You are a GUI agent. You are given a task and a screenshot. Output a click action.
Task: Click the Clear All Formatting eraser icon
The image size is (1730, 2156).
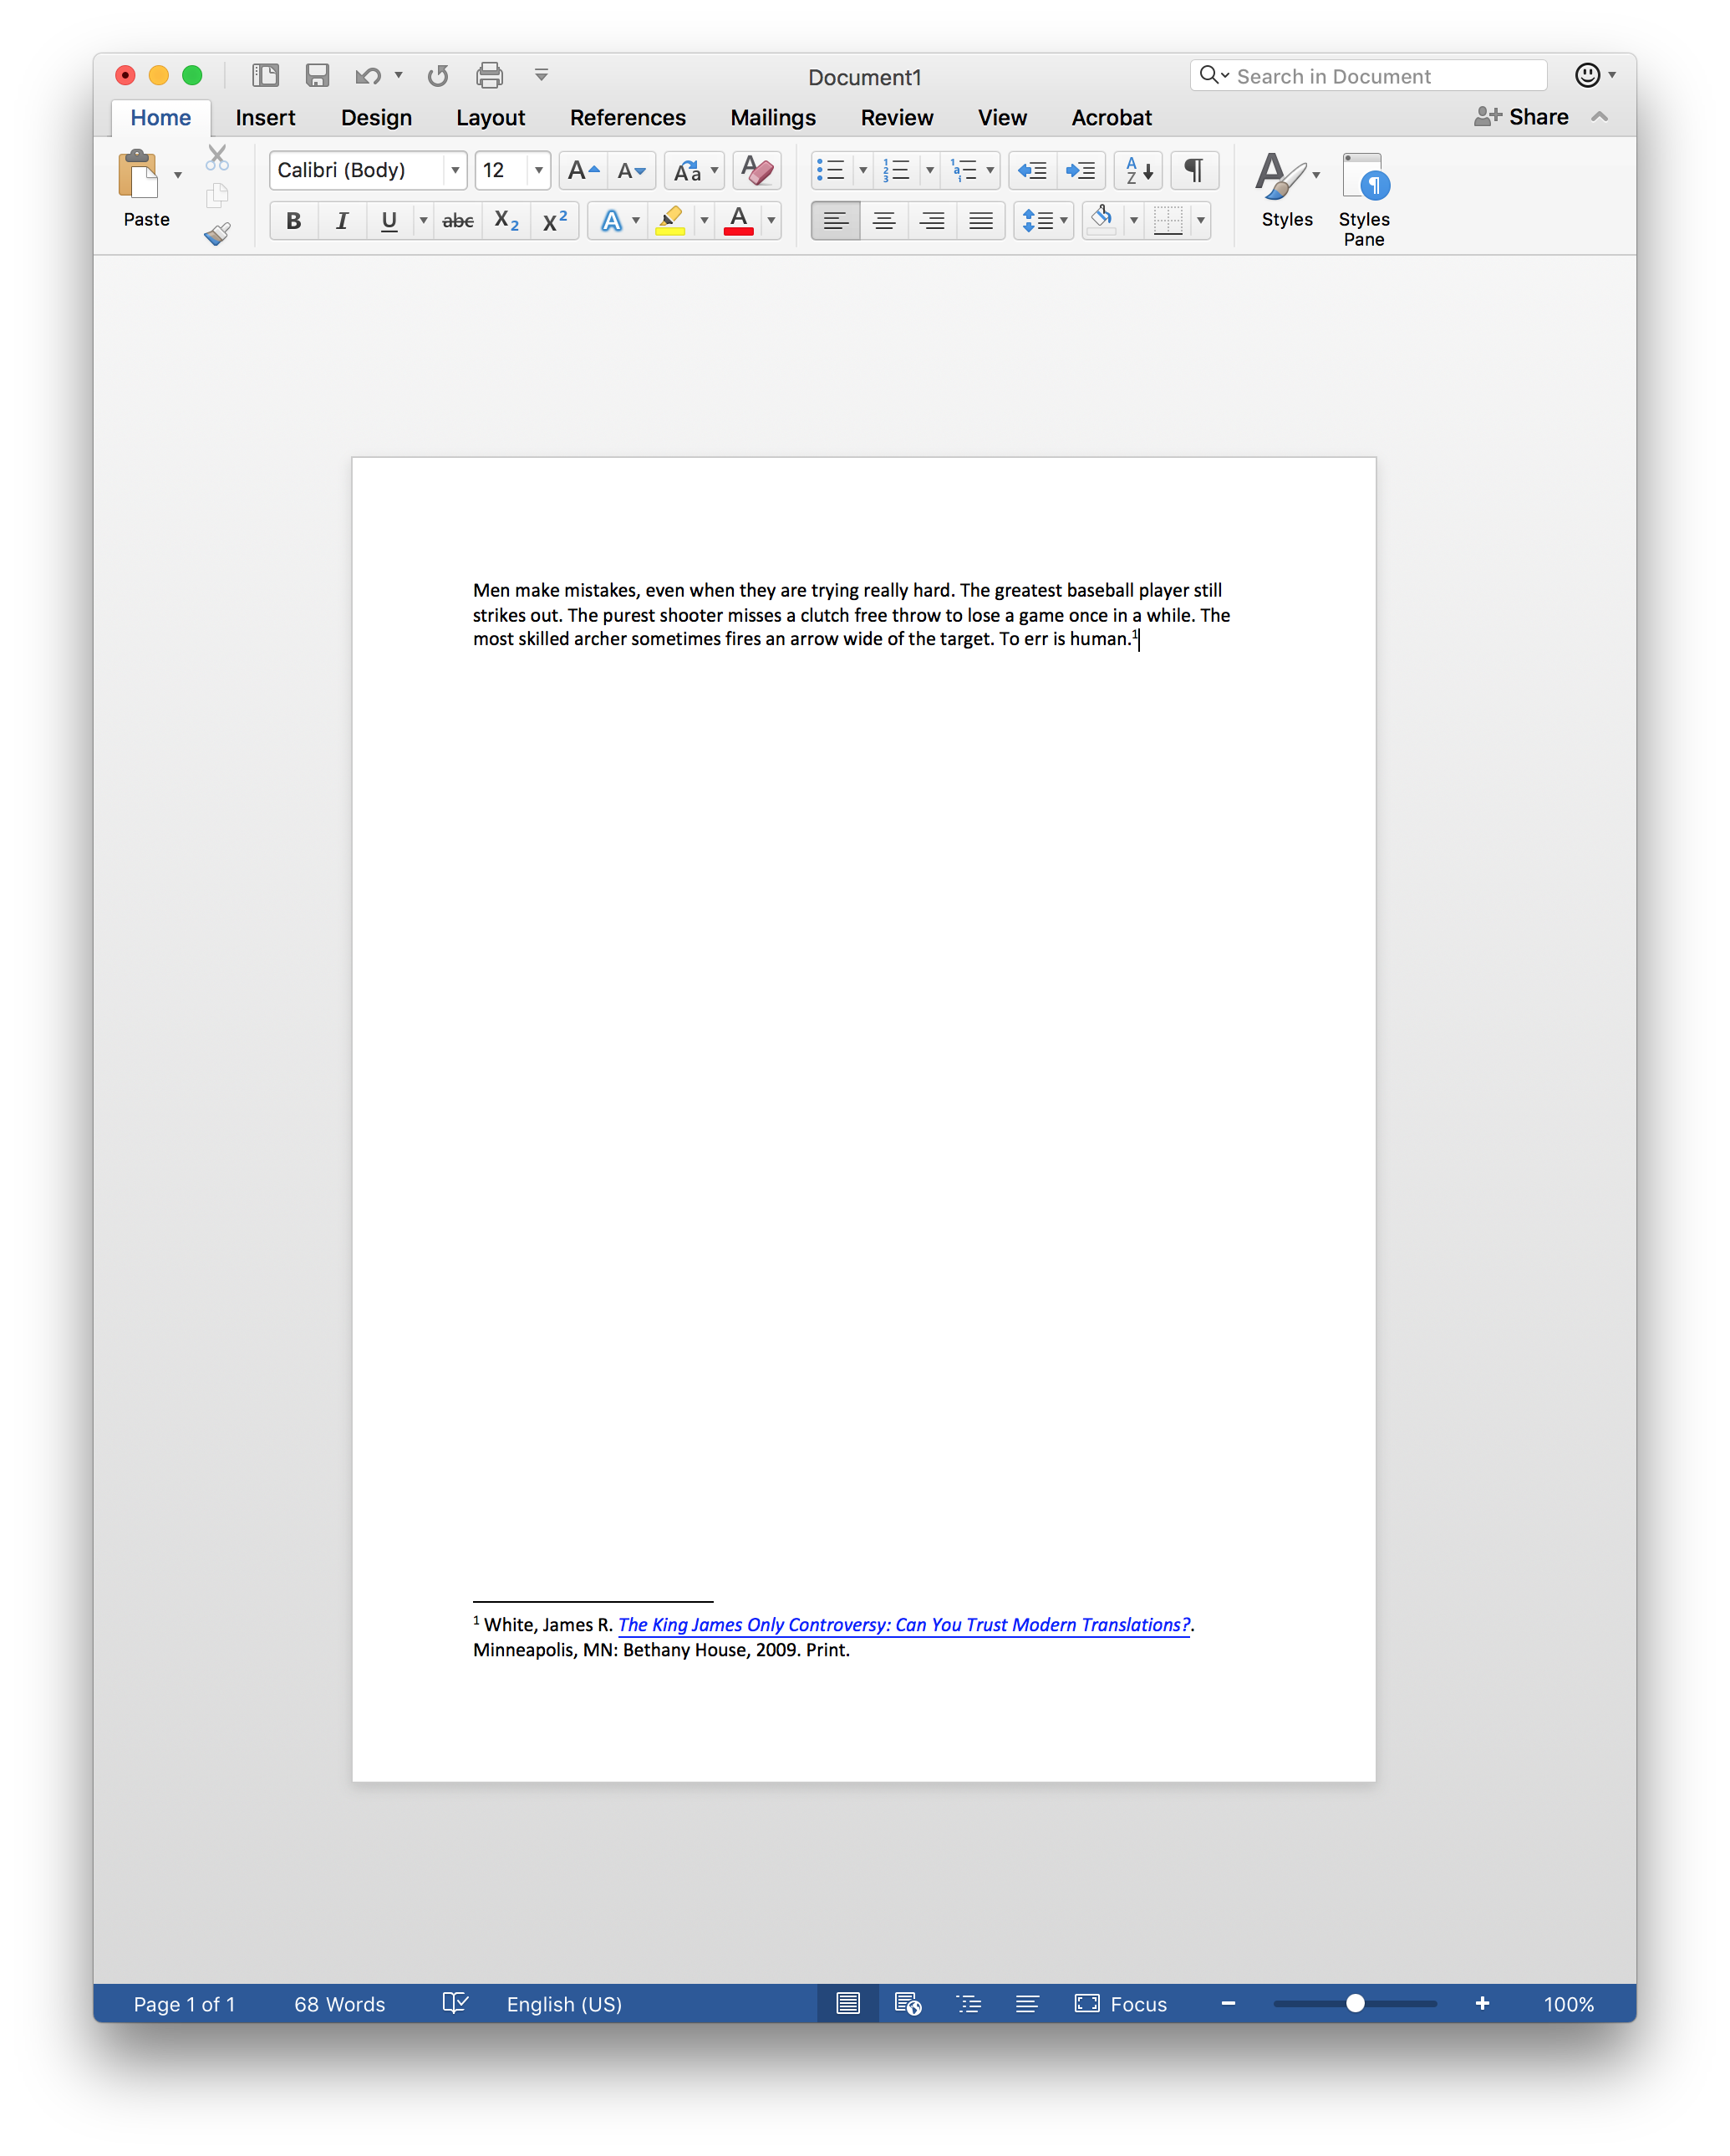coord(757,170)
